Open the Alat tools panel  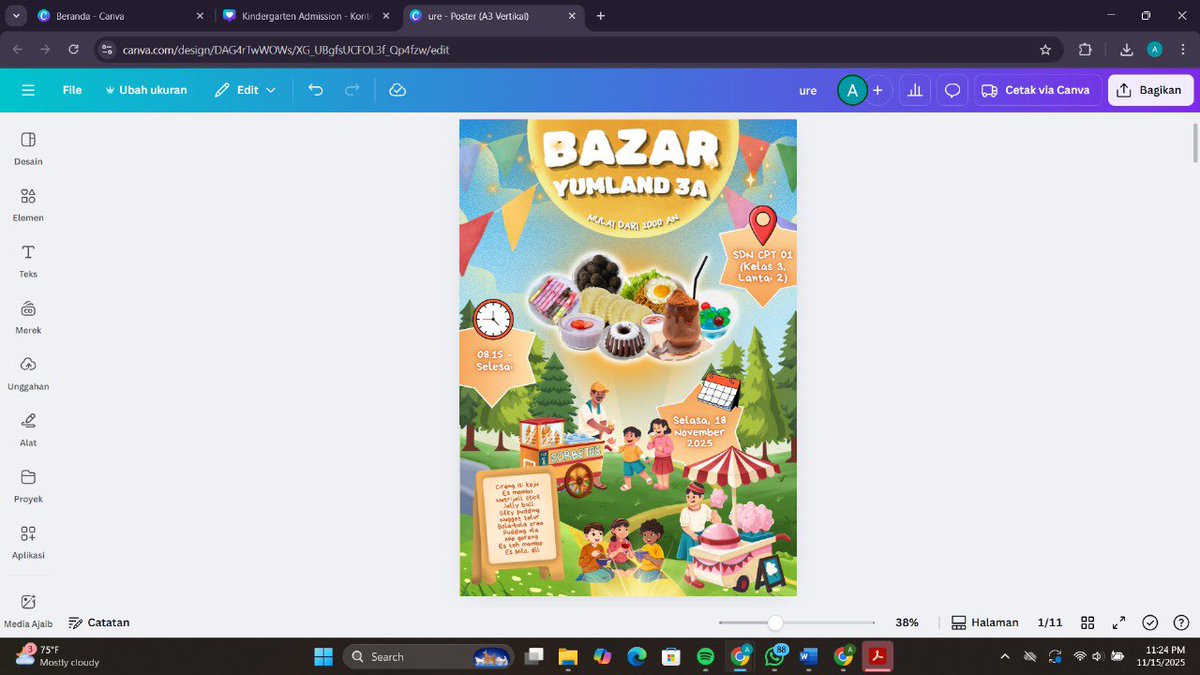click(x=28, y=429)
